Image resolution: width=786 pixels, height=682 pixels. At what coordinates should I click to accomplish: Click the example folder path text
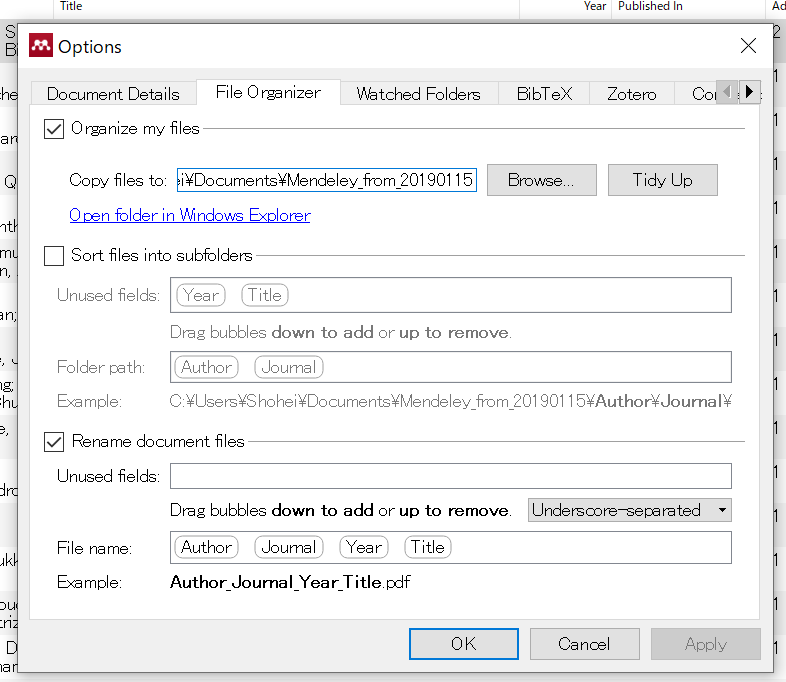(x=451, y=401)
